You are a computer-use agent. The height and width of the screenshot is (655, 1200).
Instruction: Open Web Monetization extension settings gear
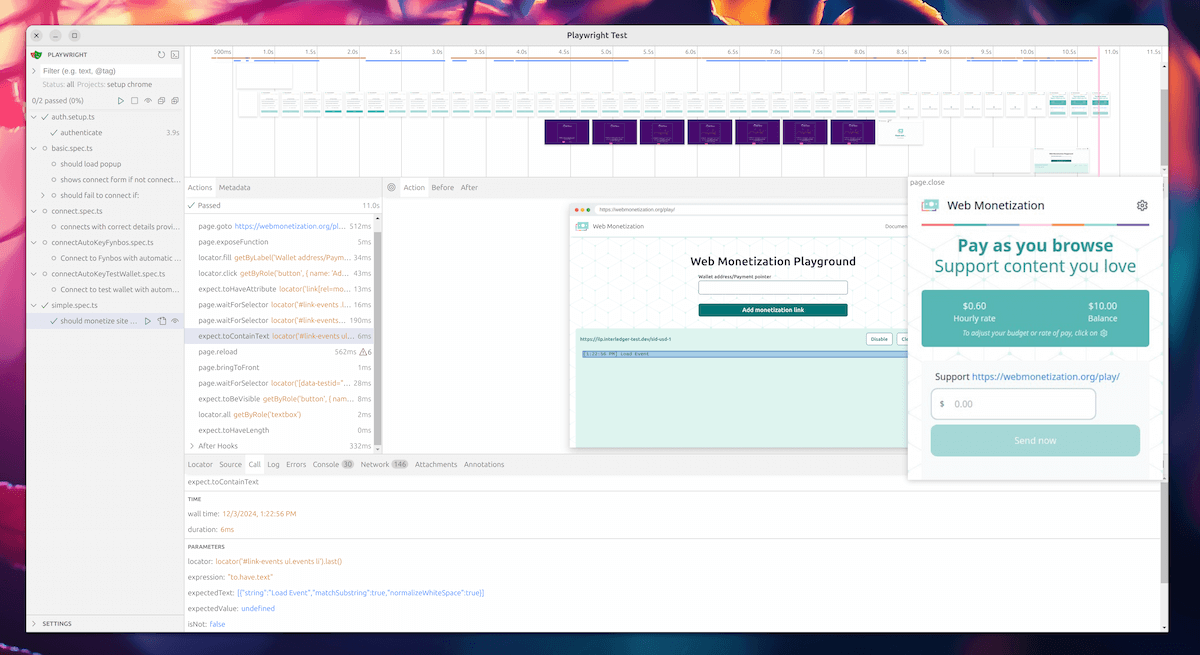pyautogui.click(x=1142, y=205)
